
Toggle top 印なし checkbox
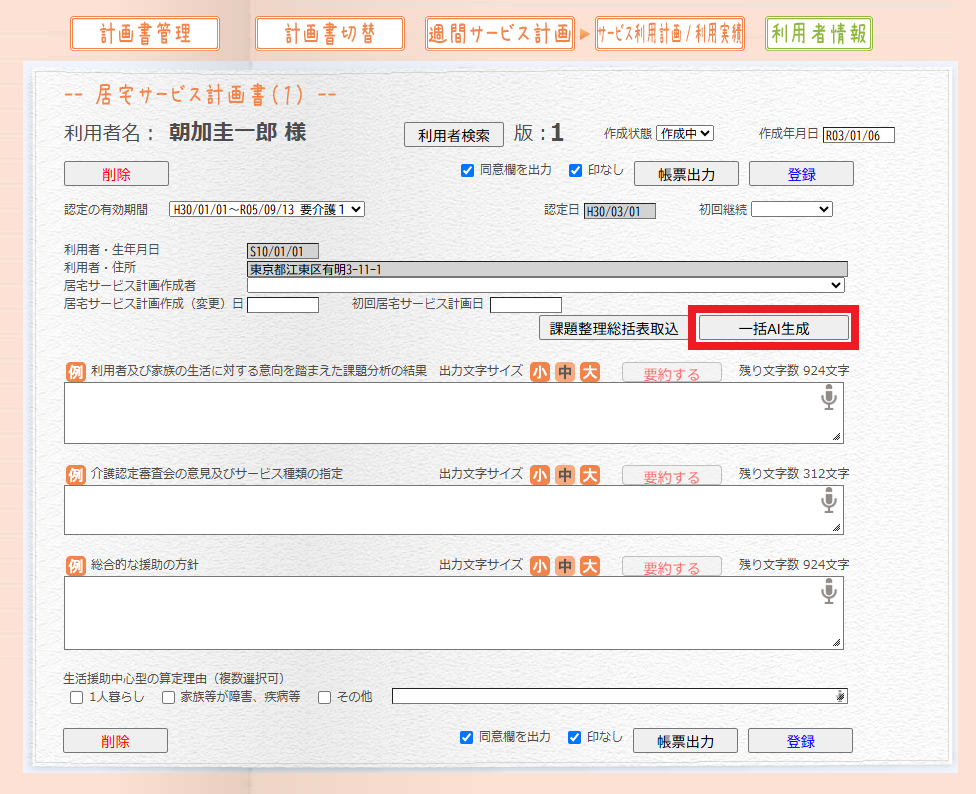coord(575,170)
